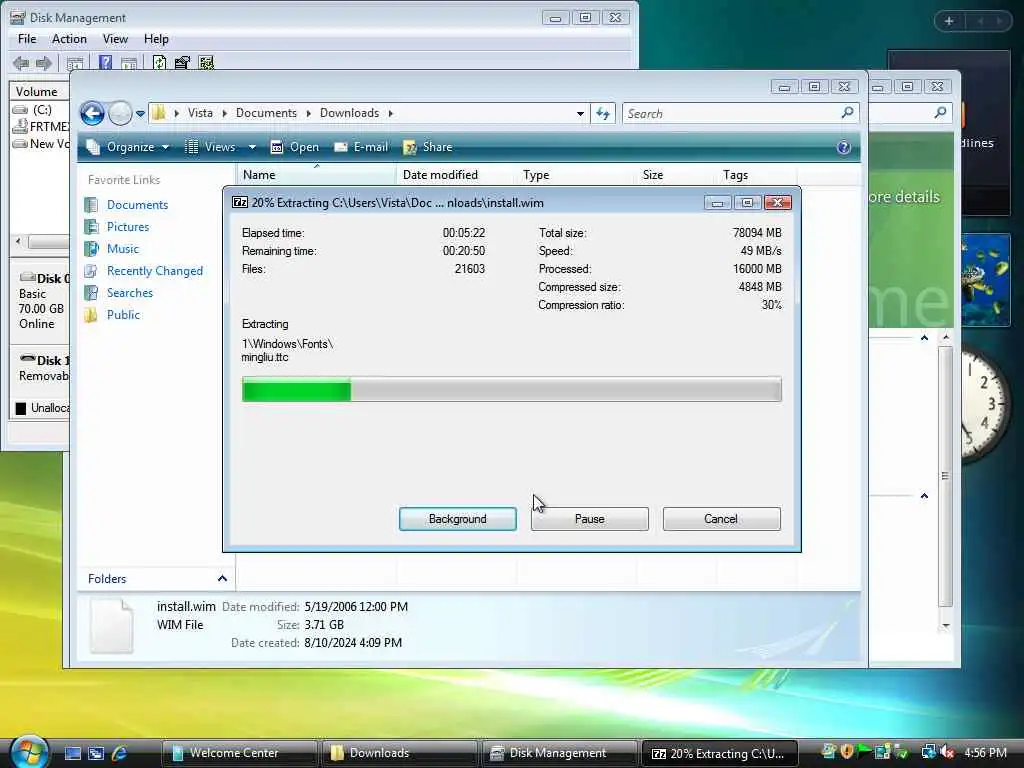Click muted volume icon in system tray

(x=947, y=752)
